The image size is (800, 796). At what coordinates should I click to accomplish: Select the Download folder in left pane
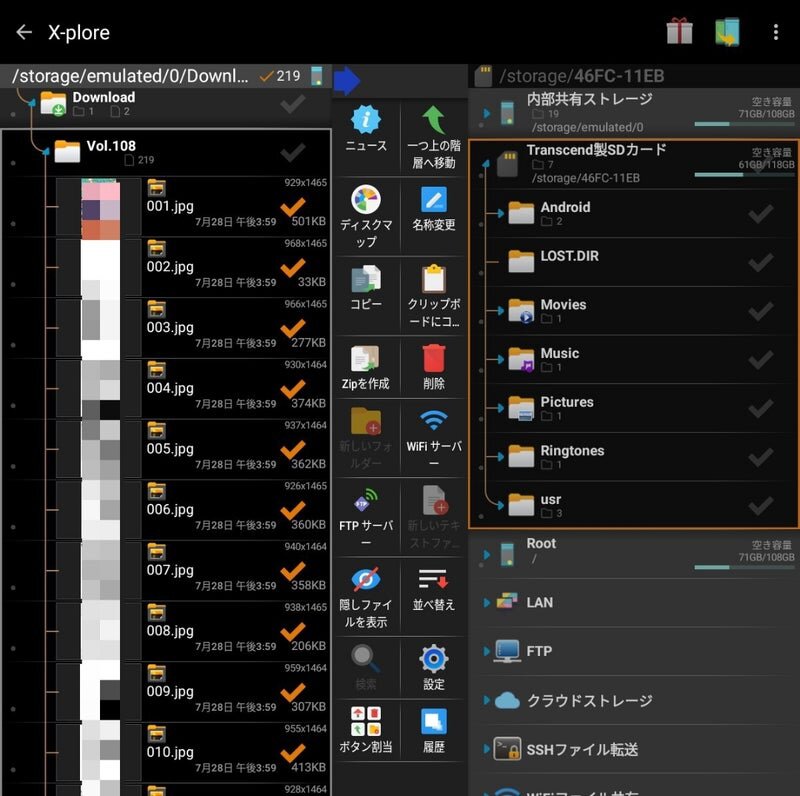click(166, 105)
